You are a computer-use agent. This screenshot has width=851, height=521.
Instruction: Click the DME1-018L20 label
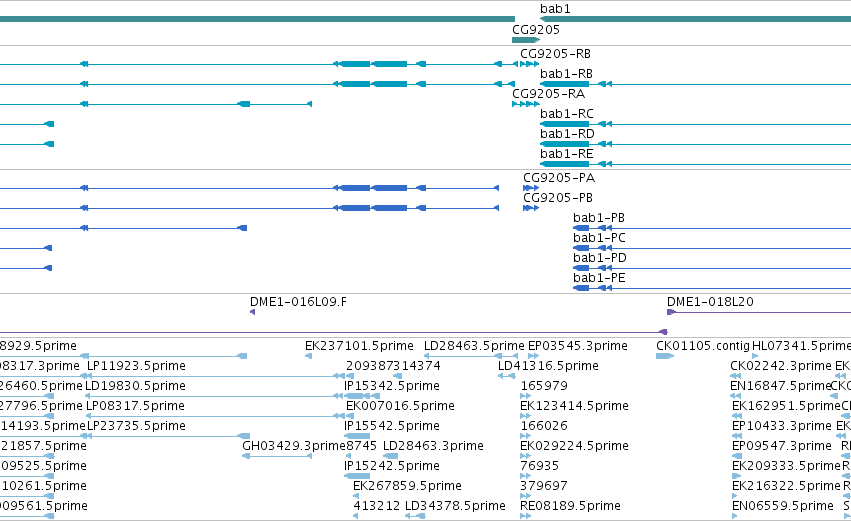(710, 302)
